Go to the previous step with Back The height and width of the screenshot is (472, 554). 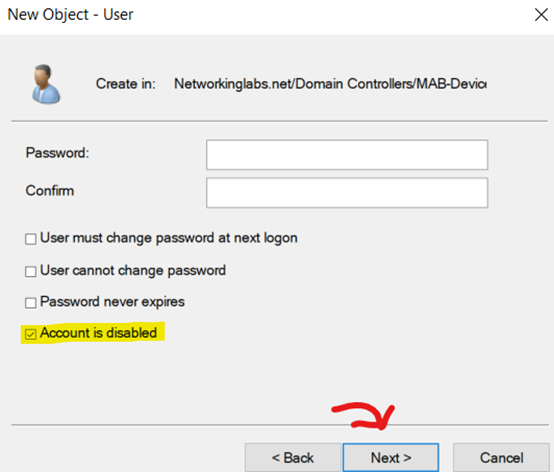pos(293,458)
